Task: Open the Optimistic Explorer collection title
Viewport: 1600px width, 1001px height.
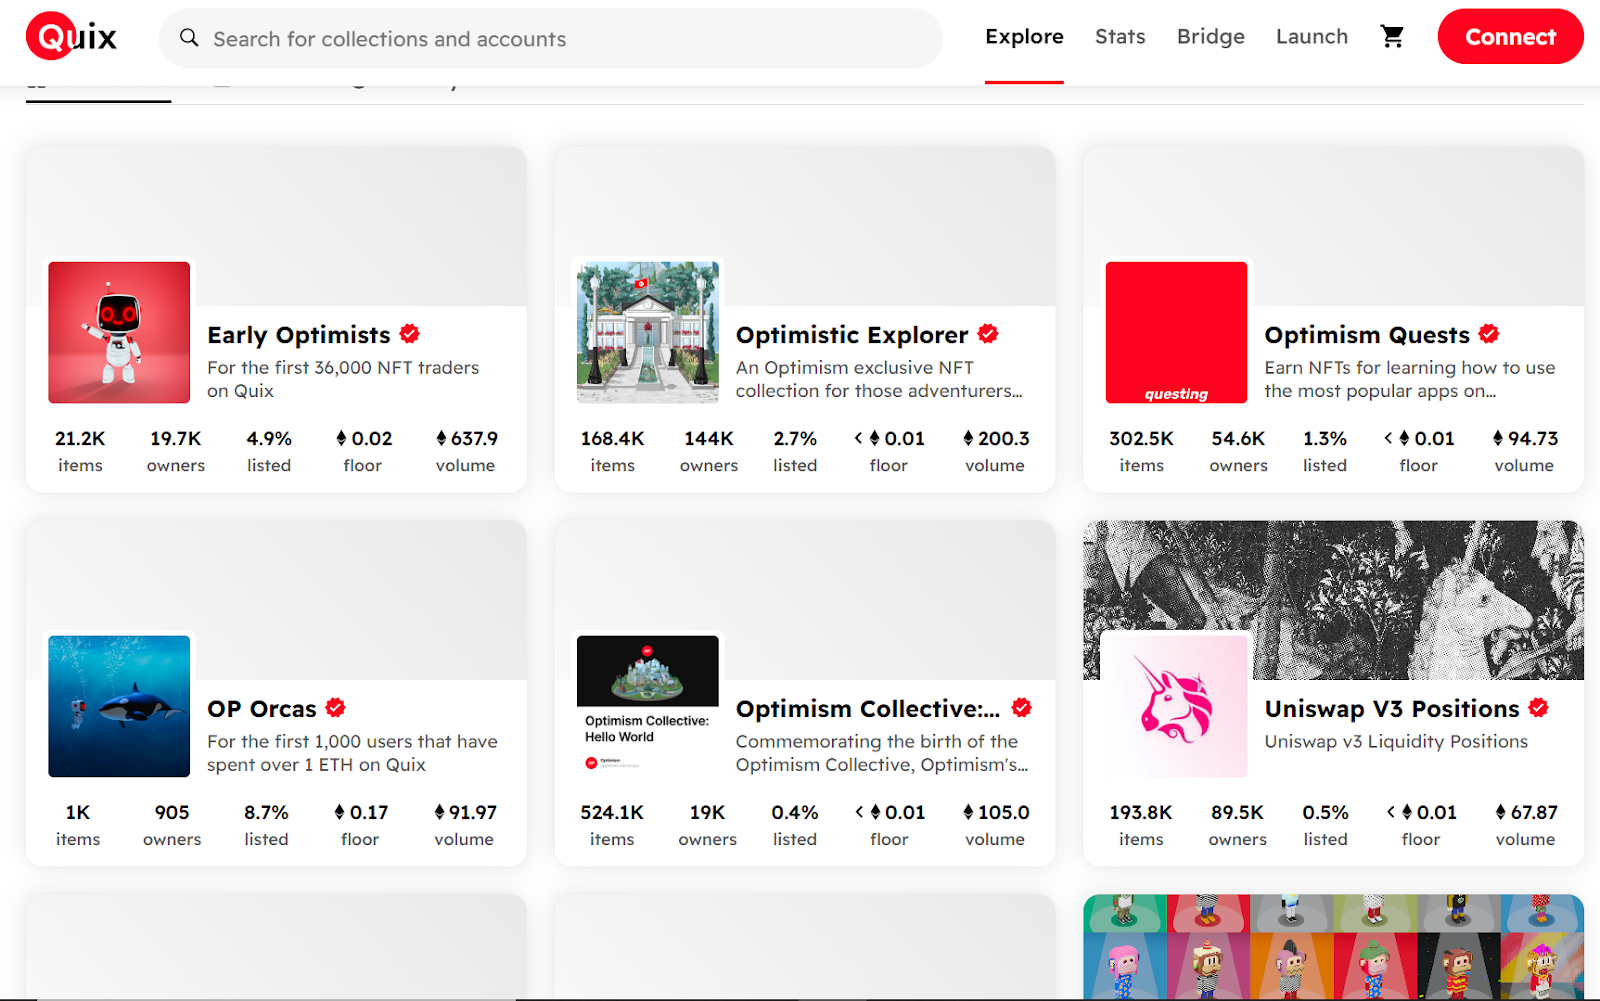Action: tap(852, 335)
